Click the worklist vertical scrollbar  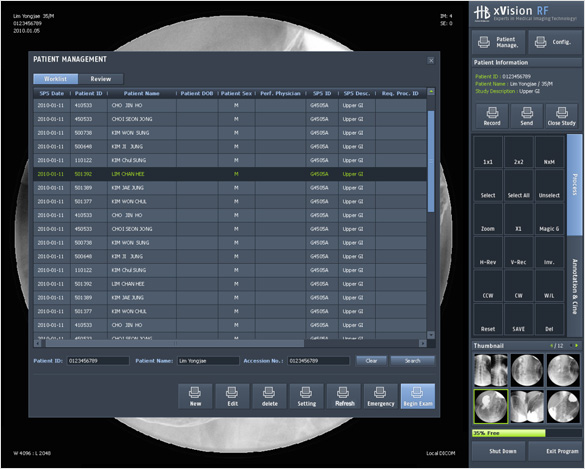(x=431, y=161)
